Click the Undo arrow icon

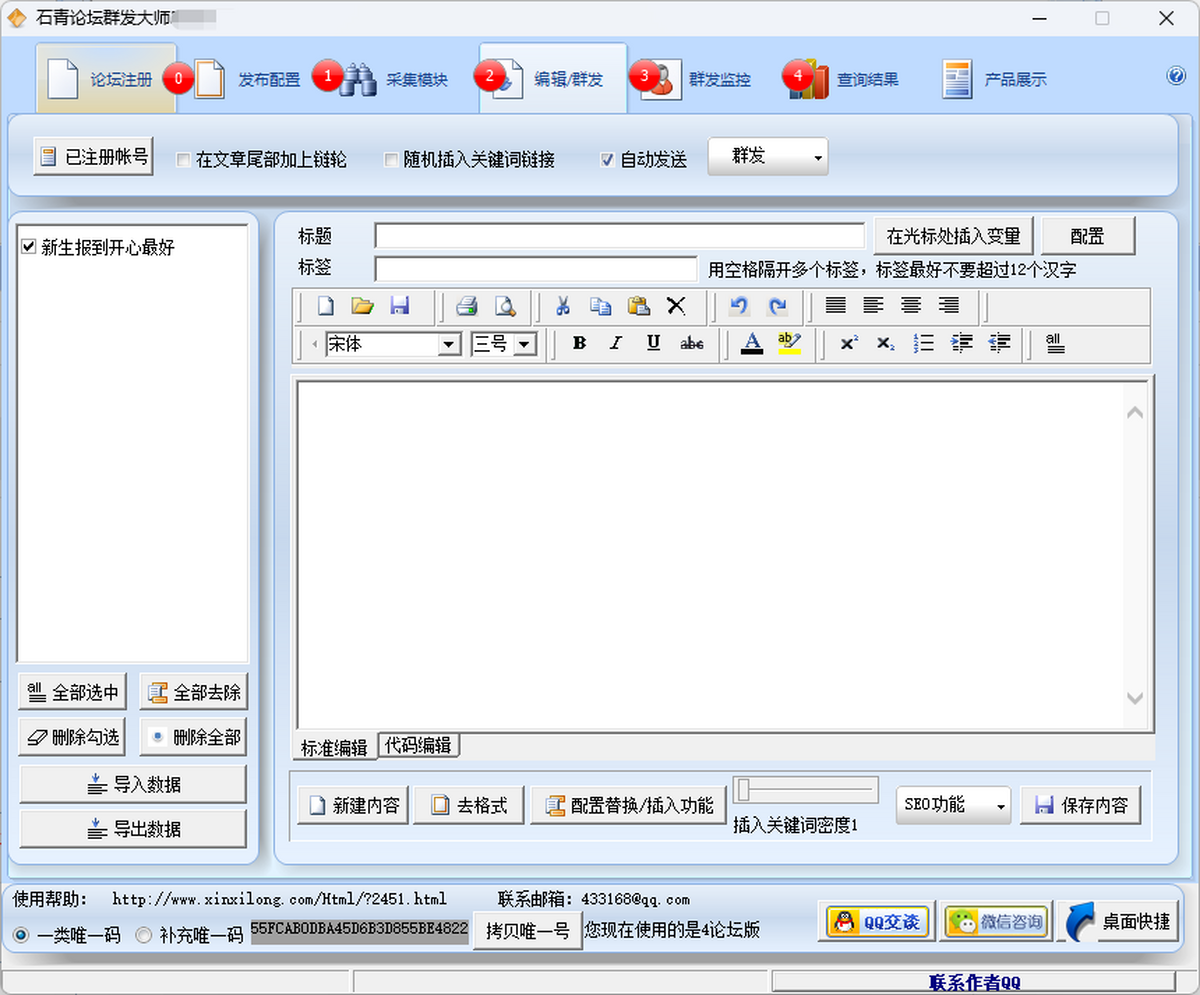click(x=739, y=306)
